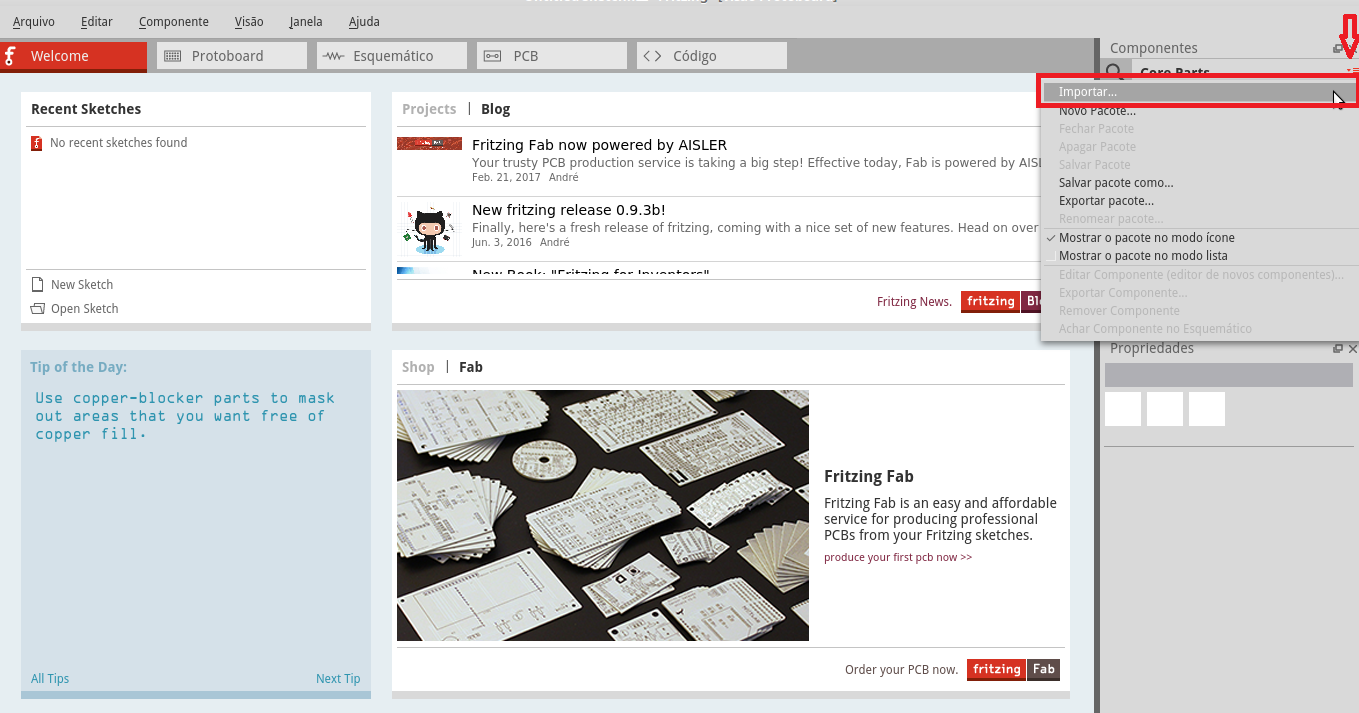Switch to the Esquemático view tab
Image resolution: width=1359 pixels, height=713 pixels.
click(x=392, y=56)
